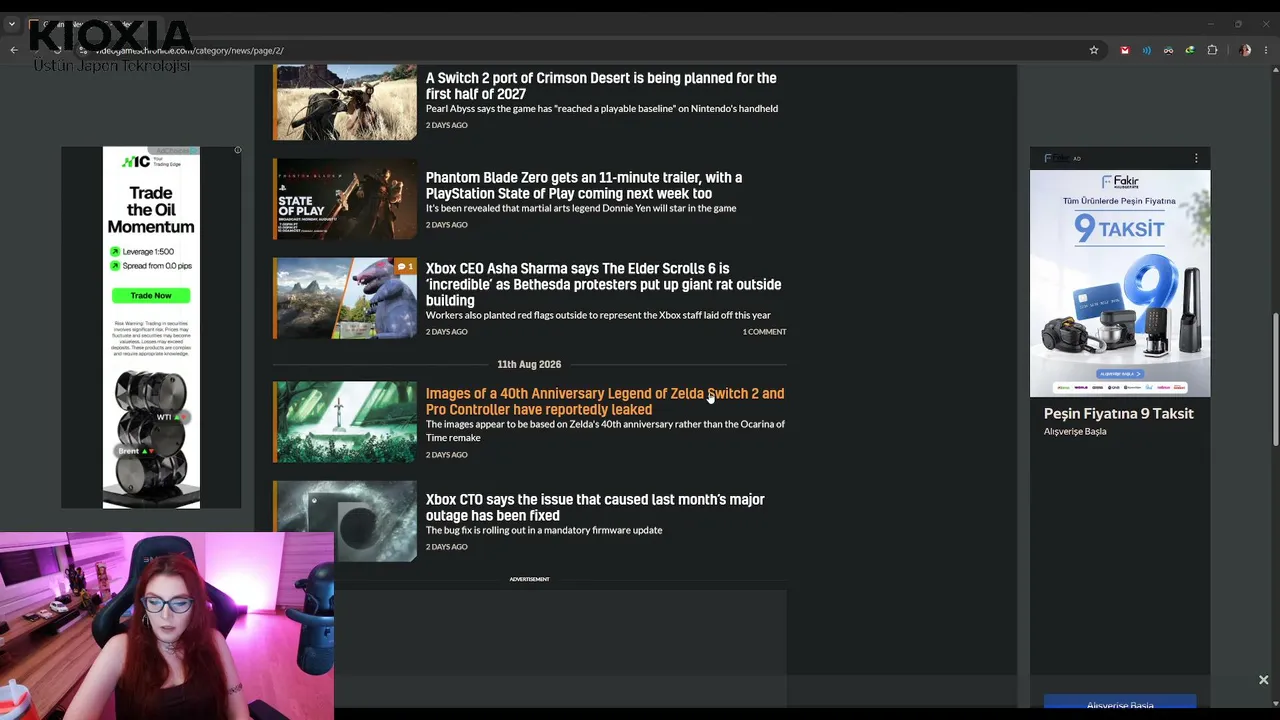The width and height of the screenshot is (1280, 720).
Task: Click the Fakir 9 Taksit ad image
Action: pos(1120,283)
